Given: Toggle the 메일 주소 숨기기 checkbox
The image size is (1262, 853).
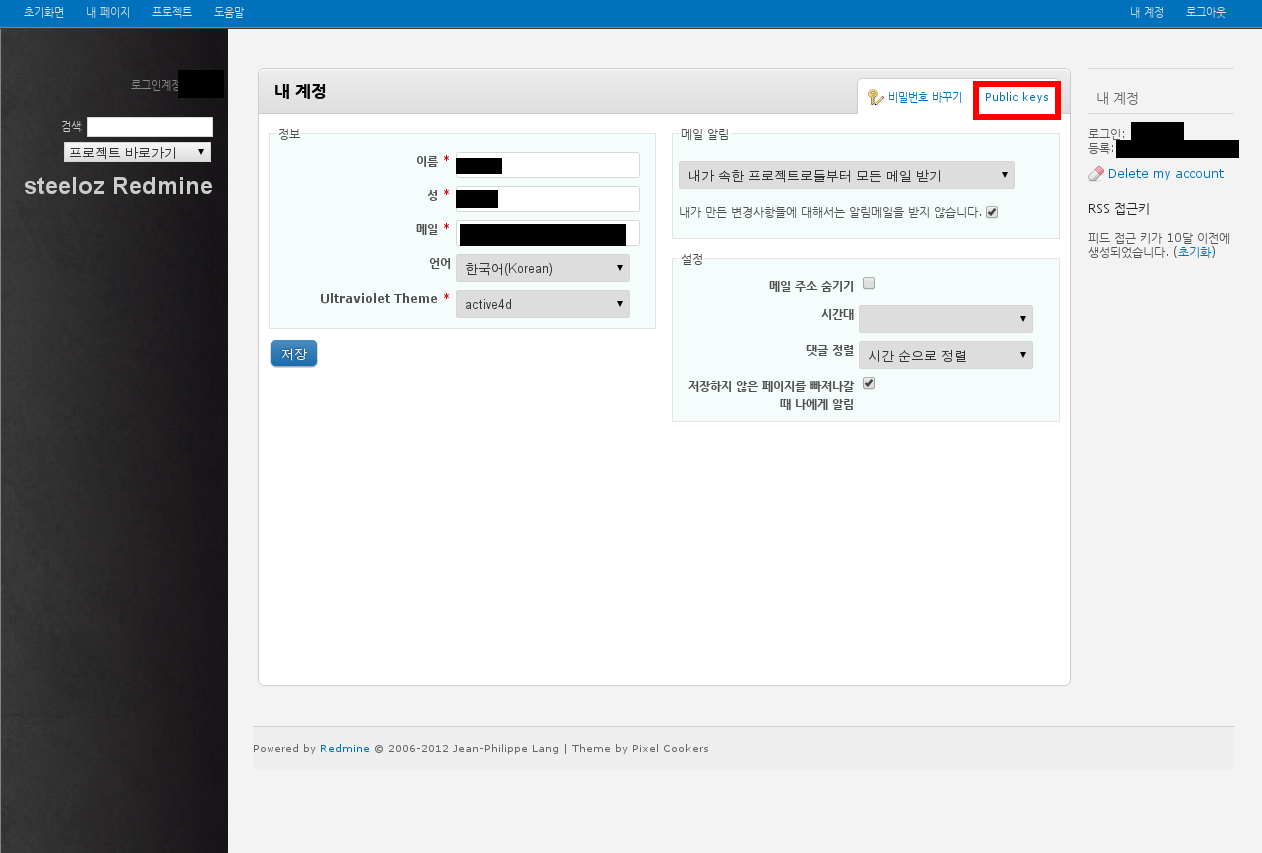Looking at the screenshot, I should 869,283.
